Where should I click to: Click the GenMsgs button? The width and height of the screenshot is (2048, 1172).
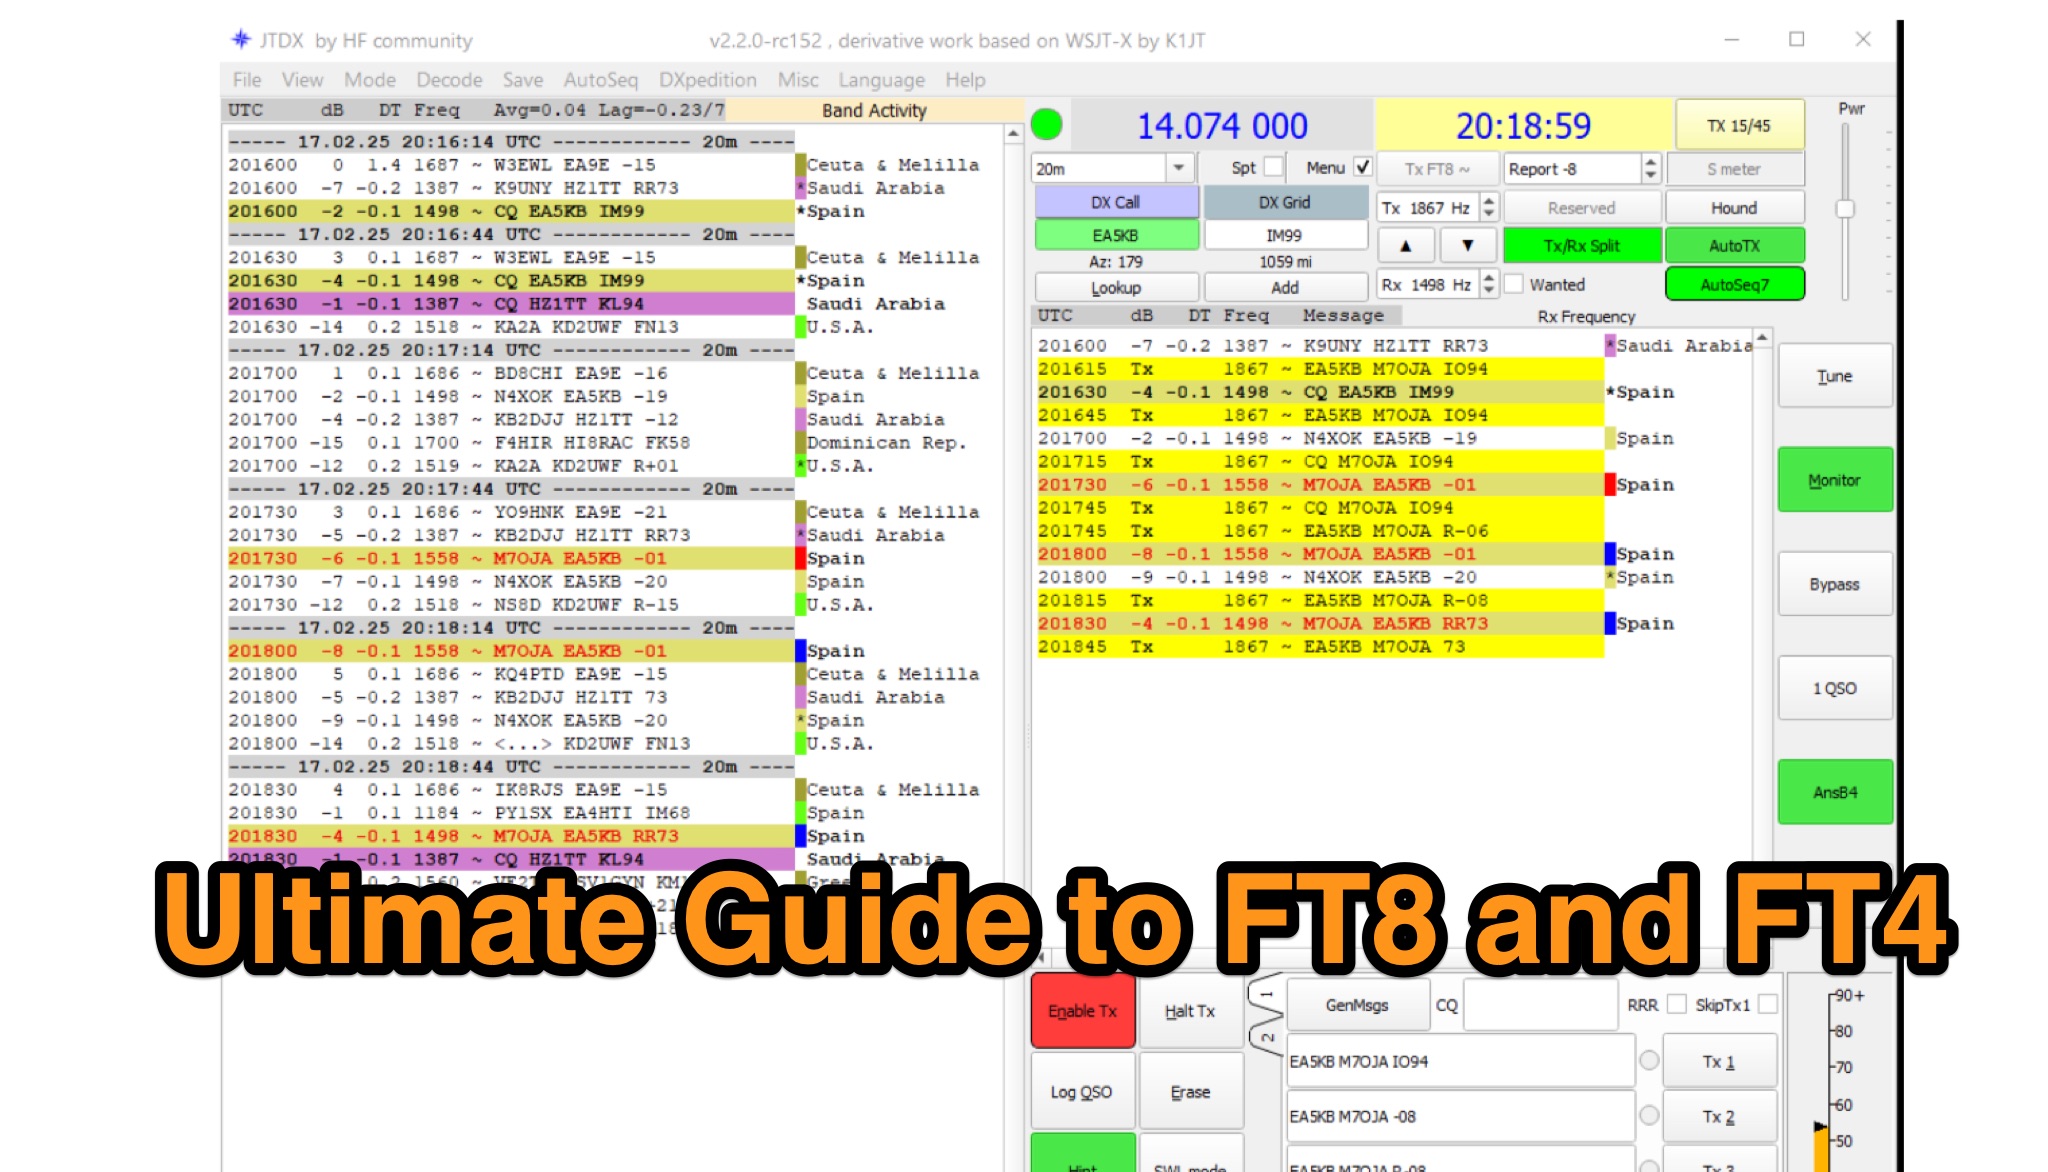[x=1357, y=1005]
